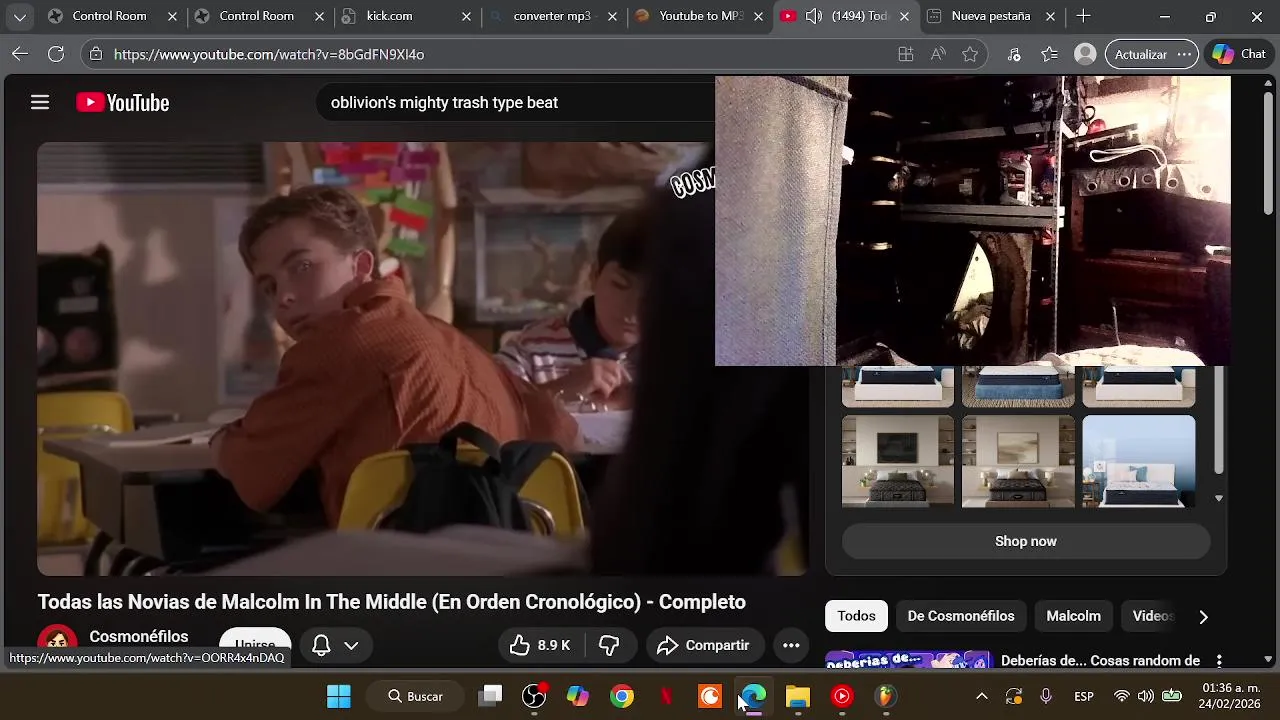Screen dimensions: 1280x720
Task: Show more filter chips arrow
Action: (x=1203, y=617)
